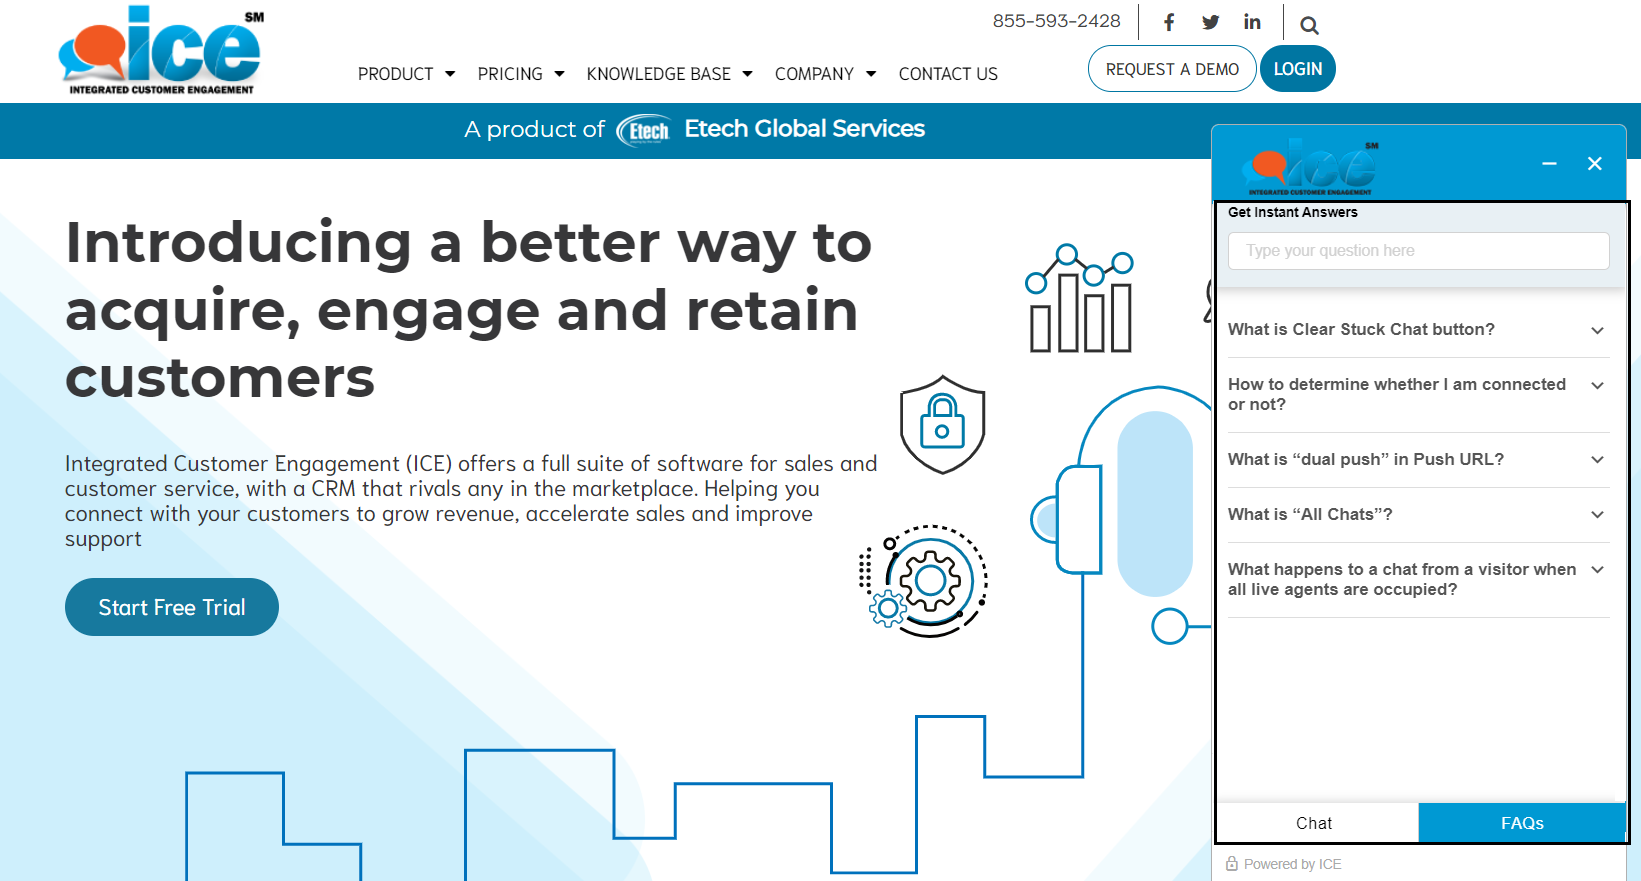The height and width of the screenshot is (881, 1641).
Task: Click the 'Type your question here' field
Action: [x=1418, y=251]
